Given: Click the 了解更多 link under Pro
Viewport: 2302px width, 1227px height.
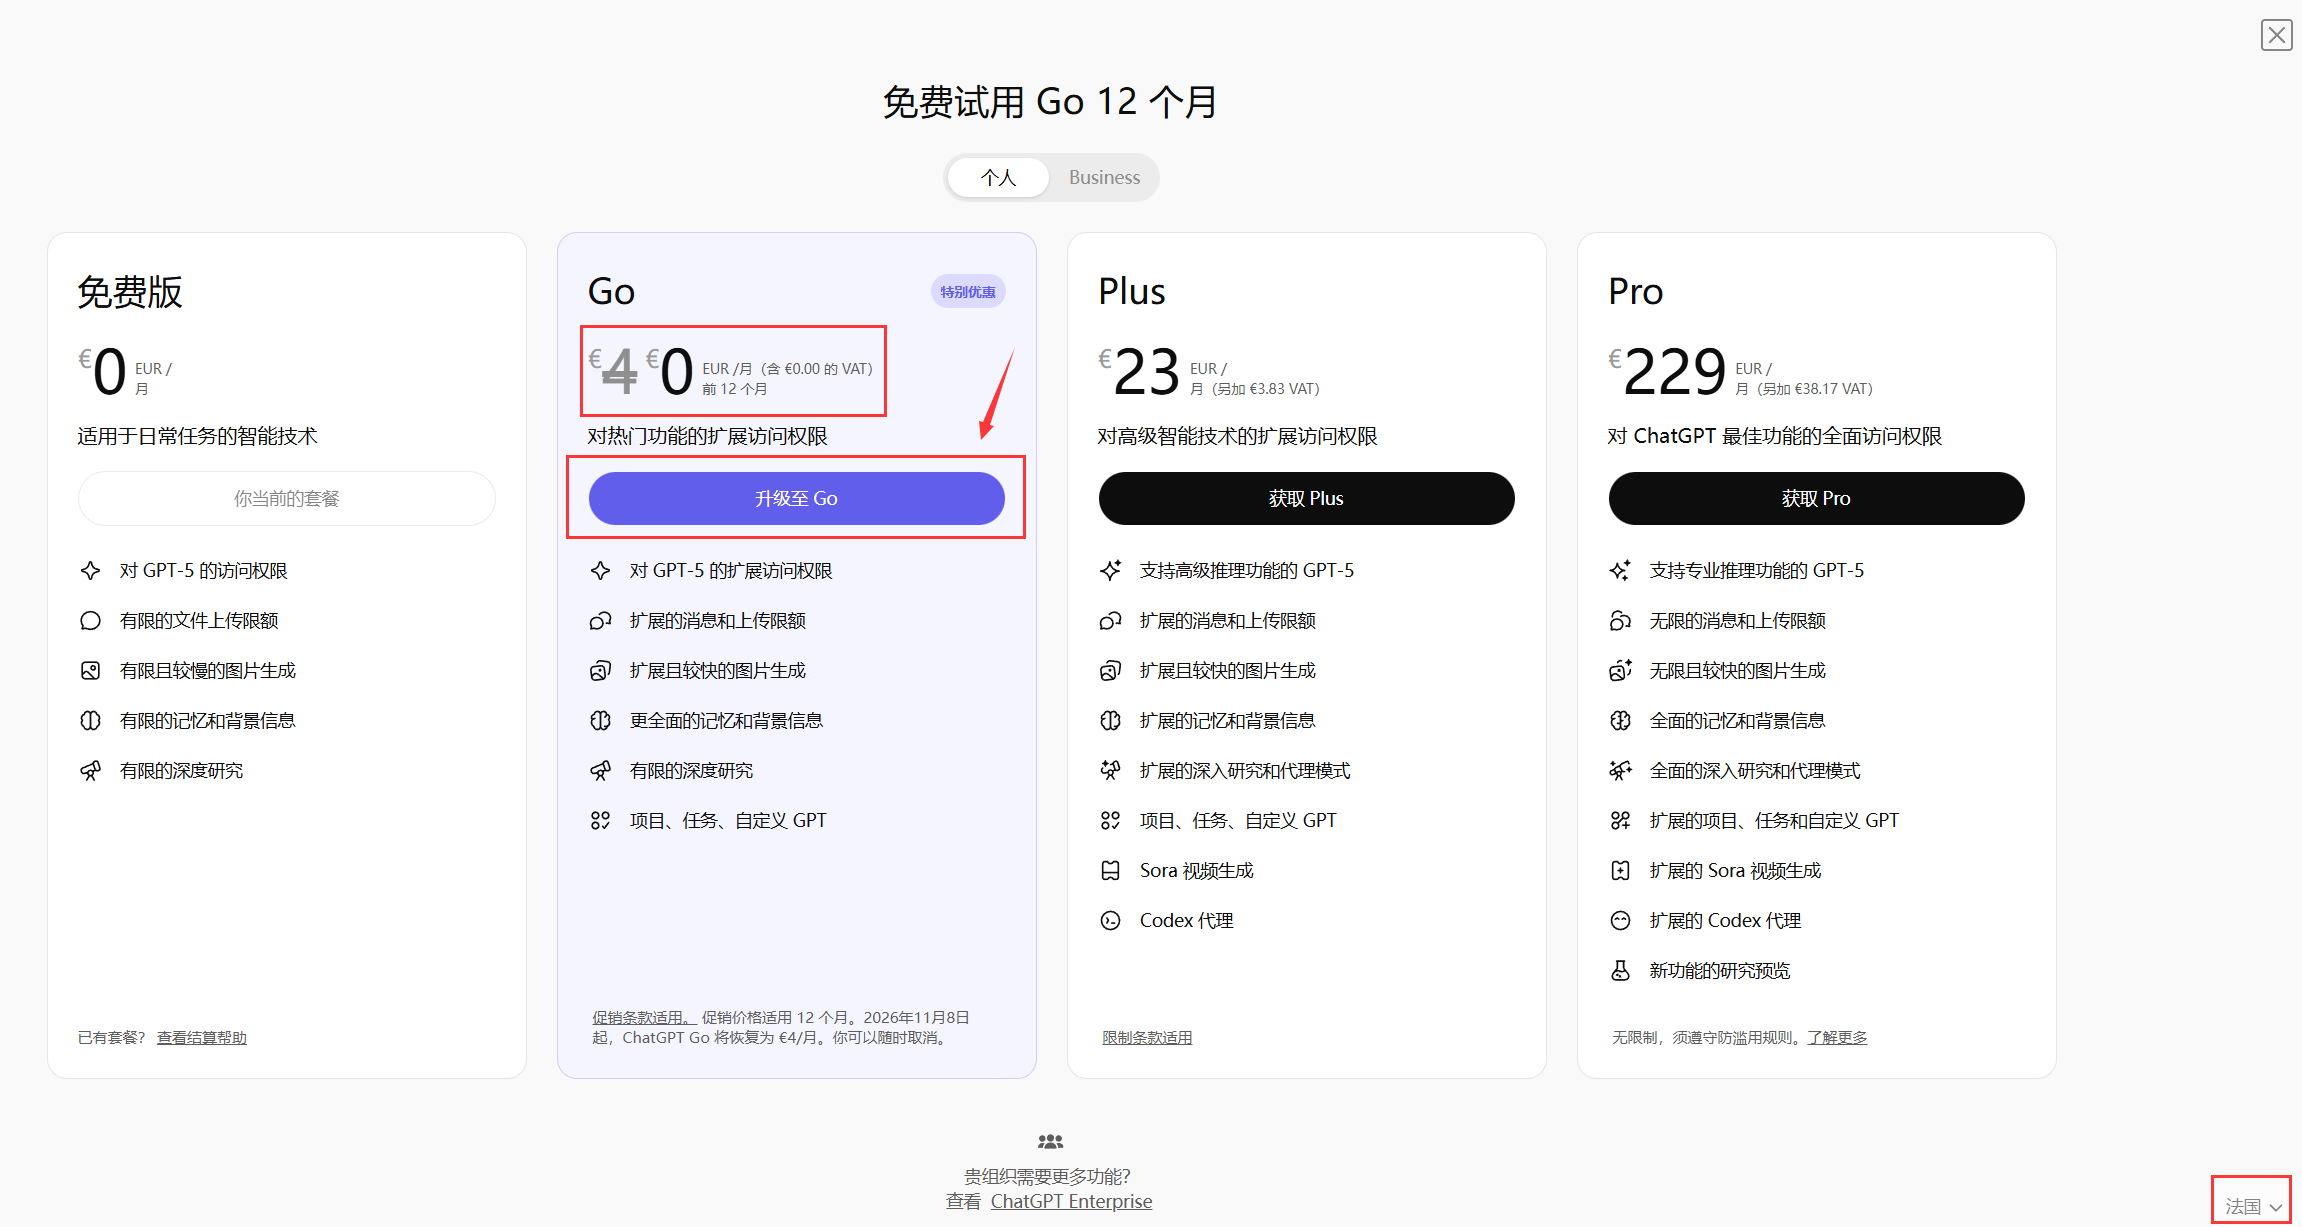Looking at the screenshot, I should pyautogui.click(x=1837, y=1038).
